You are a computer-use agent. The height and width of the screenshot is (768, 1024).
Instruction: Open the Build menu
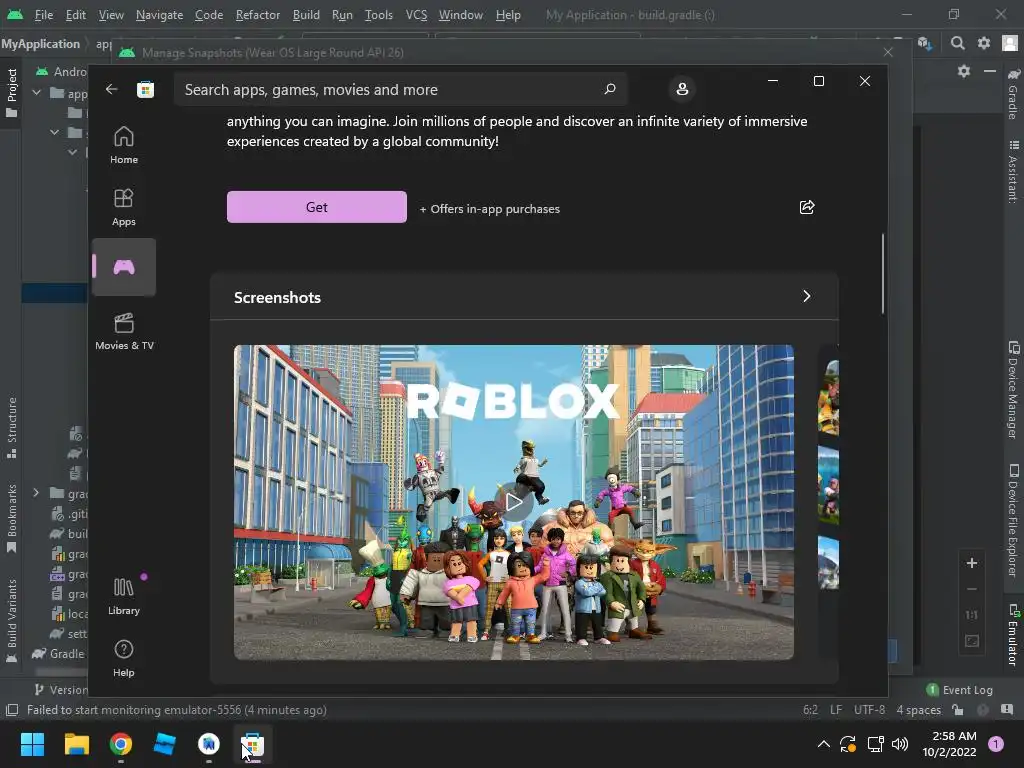[x=306, y=14]
